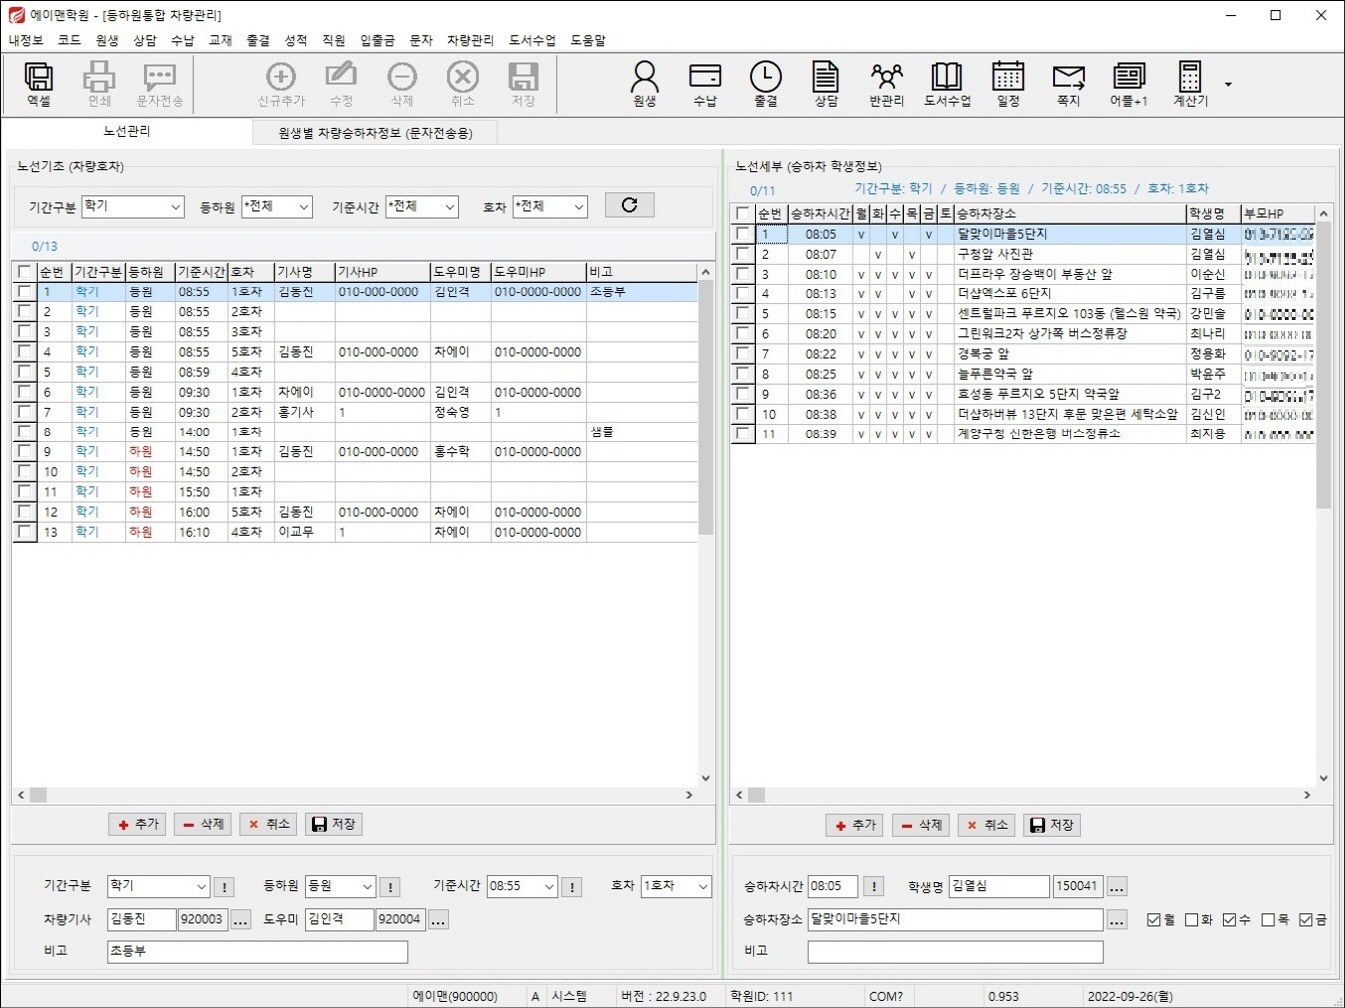The height and width of the screenshot is (1008, 1345).
Task: Click the top toolbar 삭제 icon
Action: click(x=402, y=84)
